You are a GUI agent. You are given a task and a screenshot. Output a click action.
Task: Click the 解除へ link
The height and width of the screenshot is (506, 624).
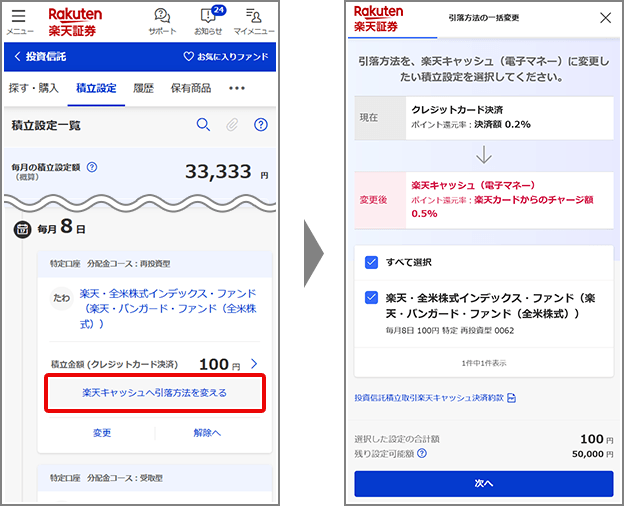[207, 433]
